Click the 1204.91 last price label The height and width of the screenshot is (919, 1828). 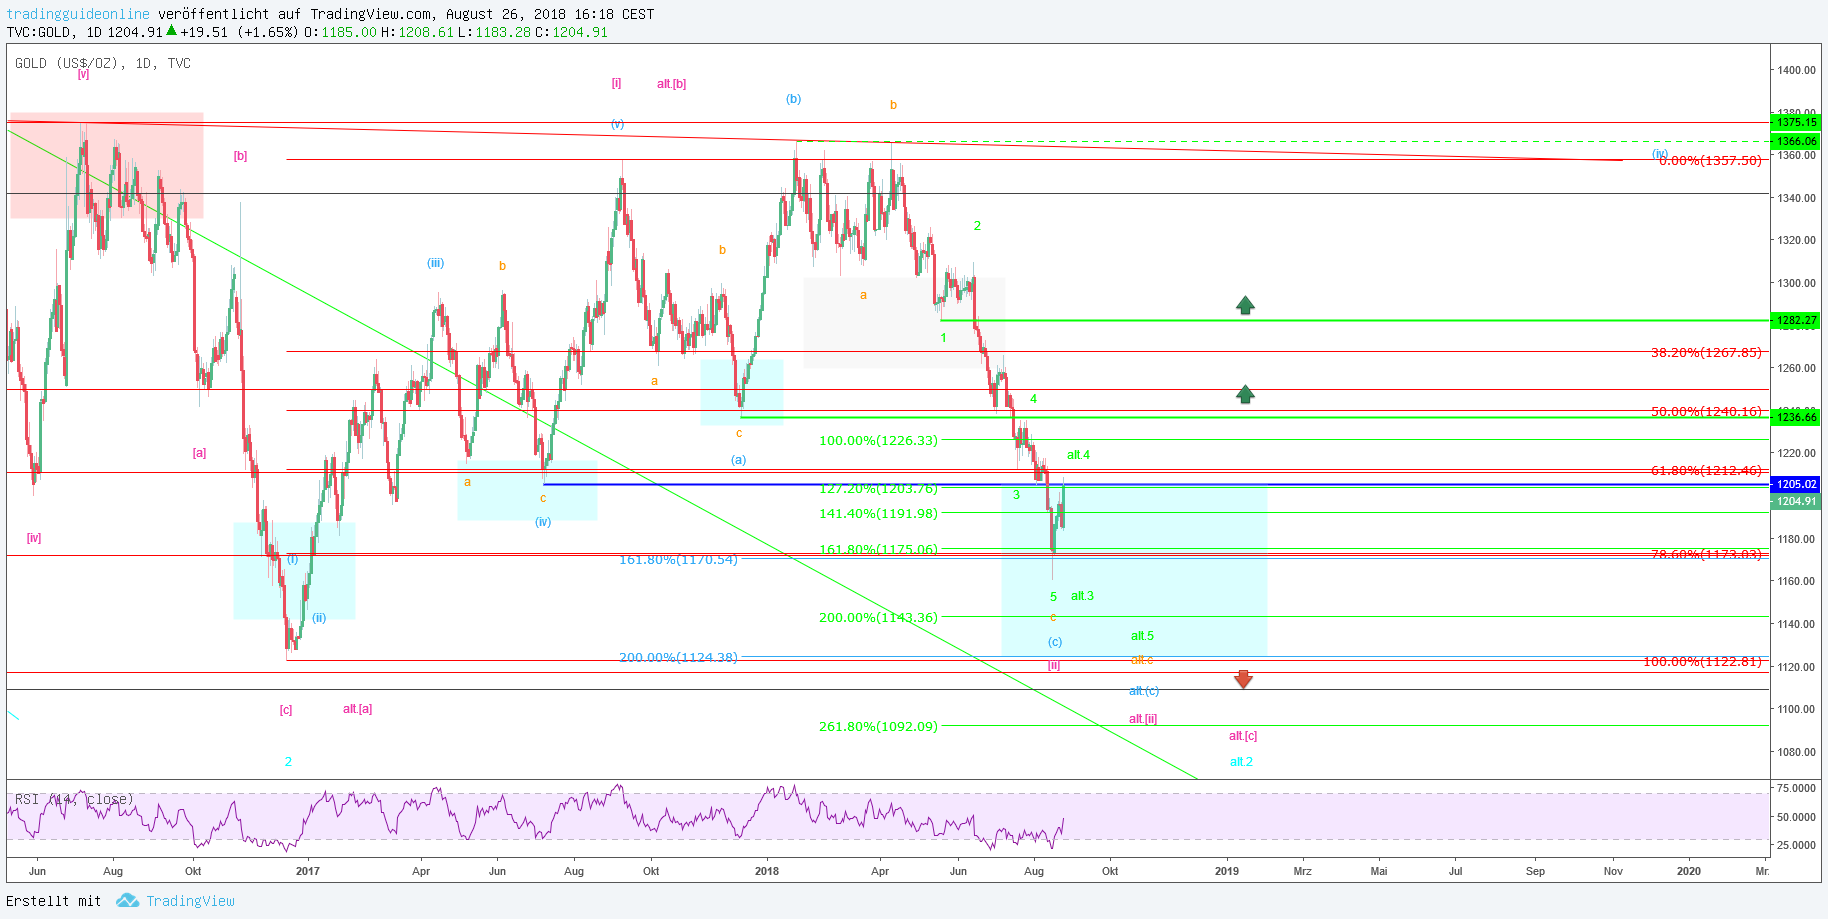coord(1796,501)
